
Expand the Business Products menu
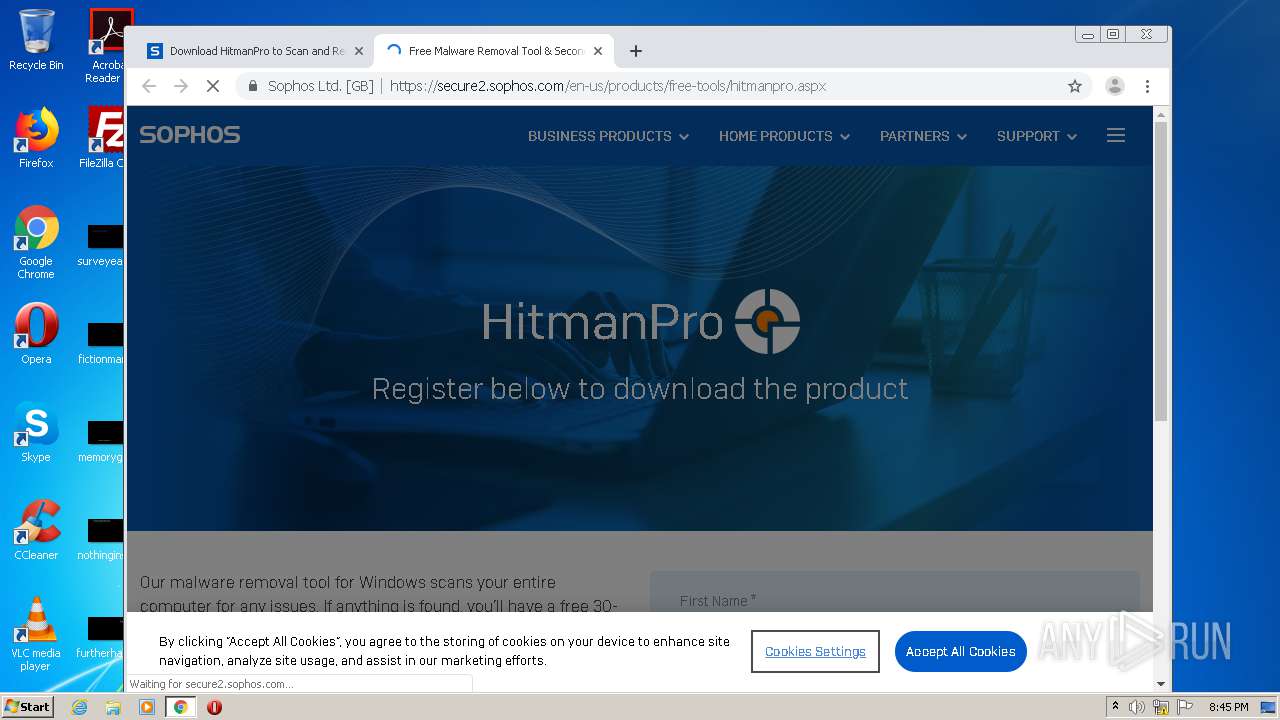coord(608,136)
